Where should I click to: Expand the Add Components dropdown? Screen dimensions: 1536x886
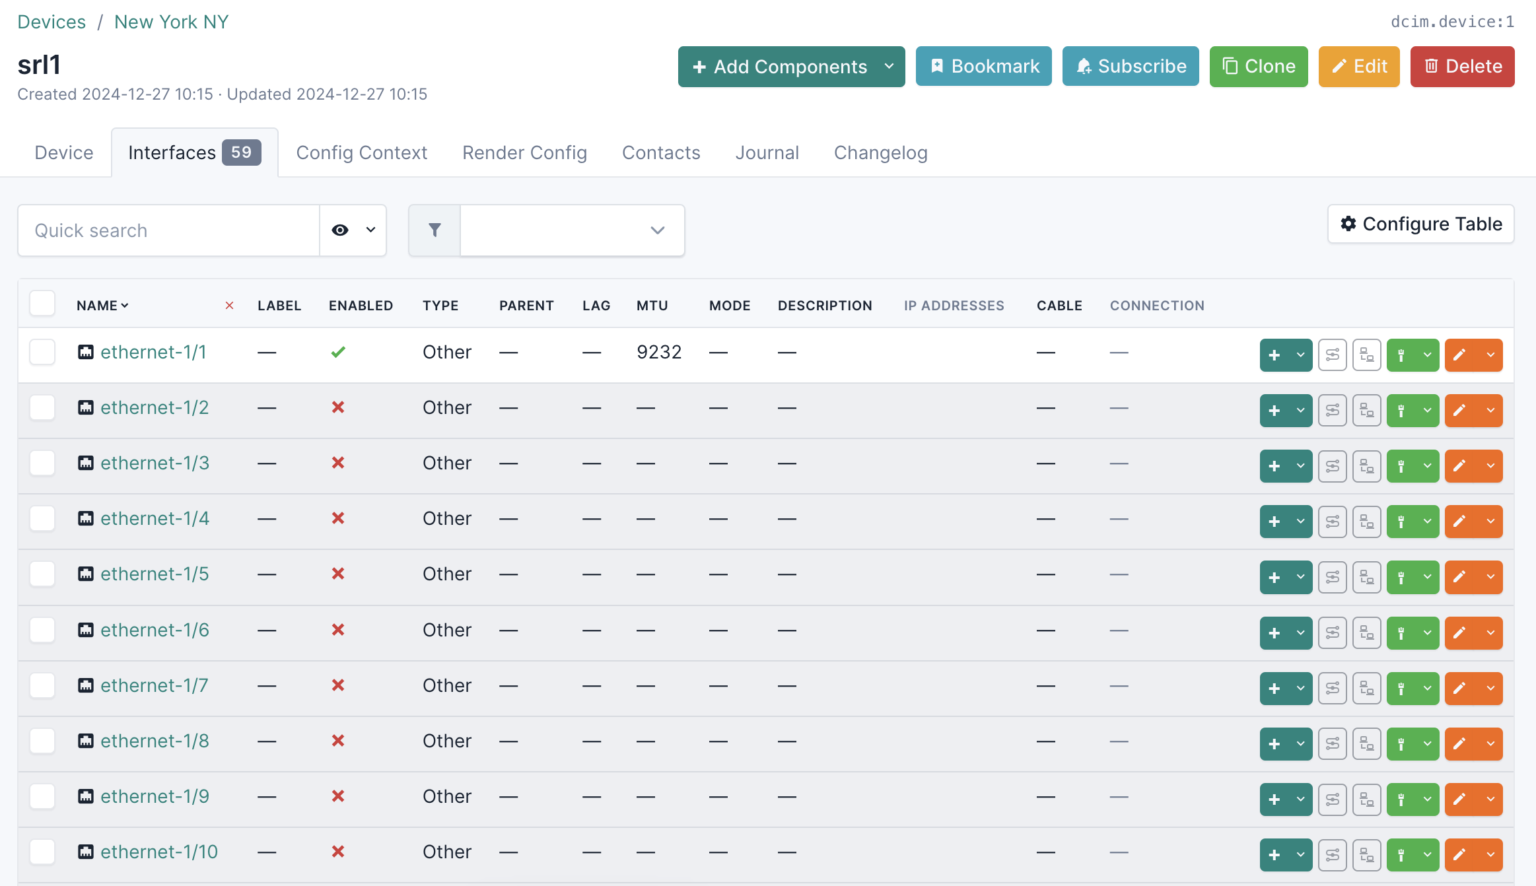pos(889,66)
